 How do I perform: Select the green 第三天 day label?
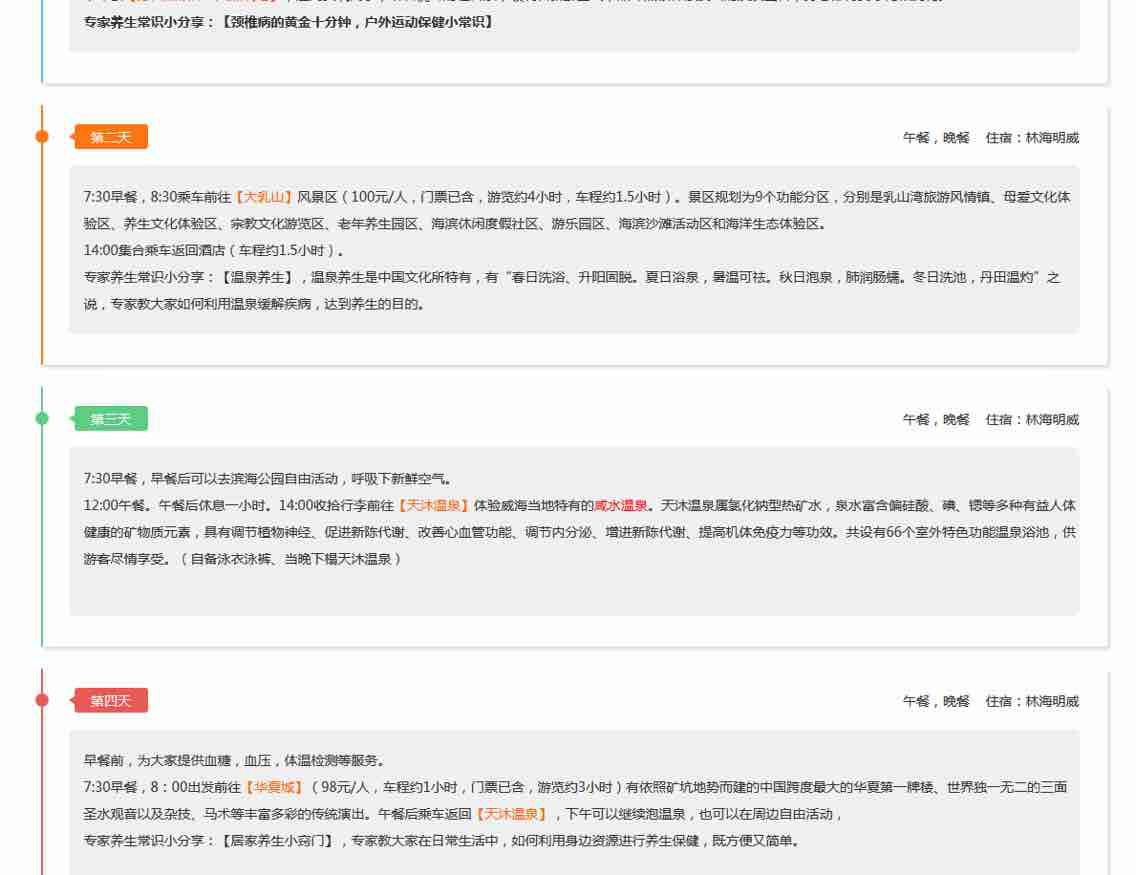(x=111, y=419)
